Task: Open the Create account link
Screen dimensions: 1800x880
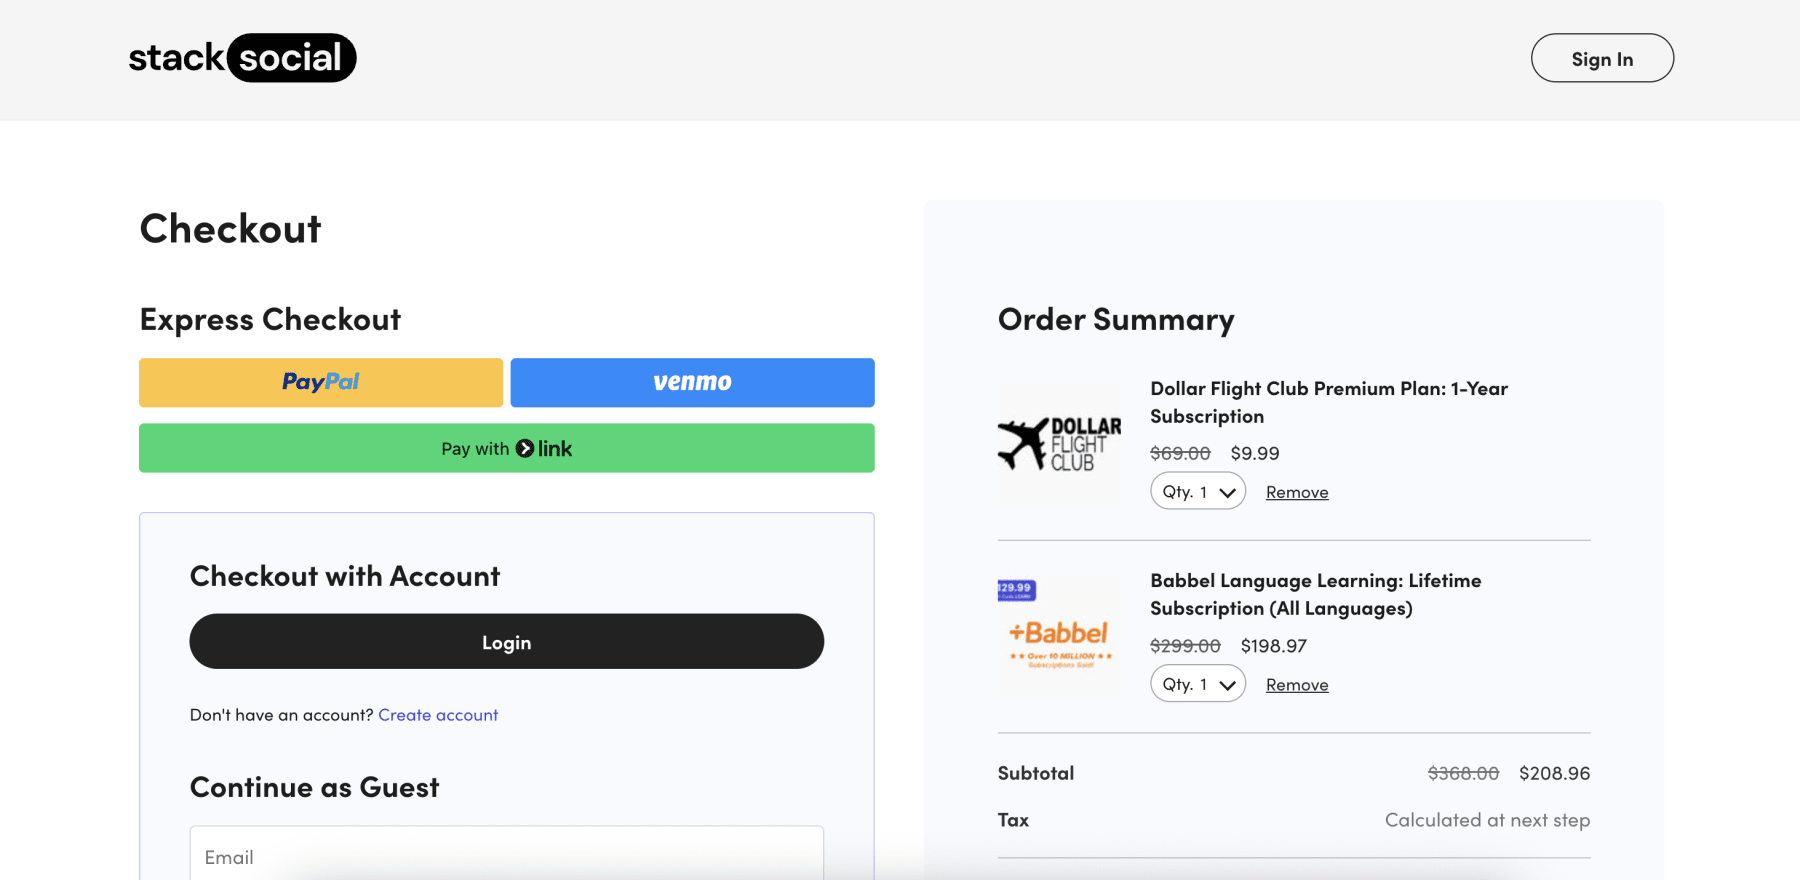Action: pyautogui.click(x=438, y=715)
